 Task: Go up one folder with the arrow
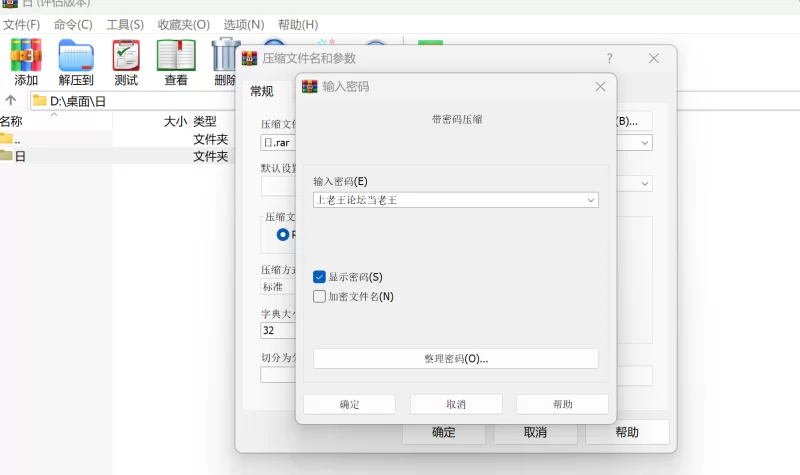tap(11, 100)
